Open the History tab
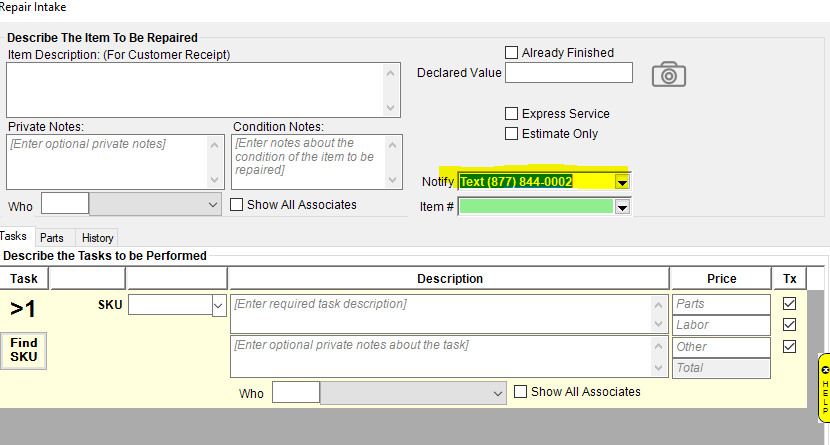The height and width of the screenshot is (445, 830). [97, 238]
